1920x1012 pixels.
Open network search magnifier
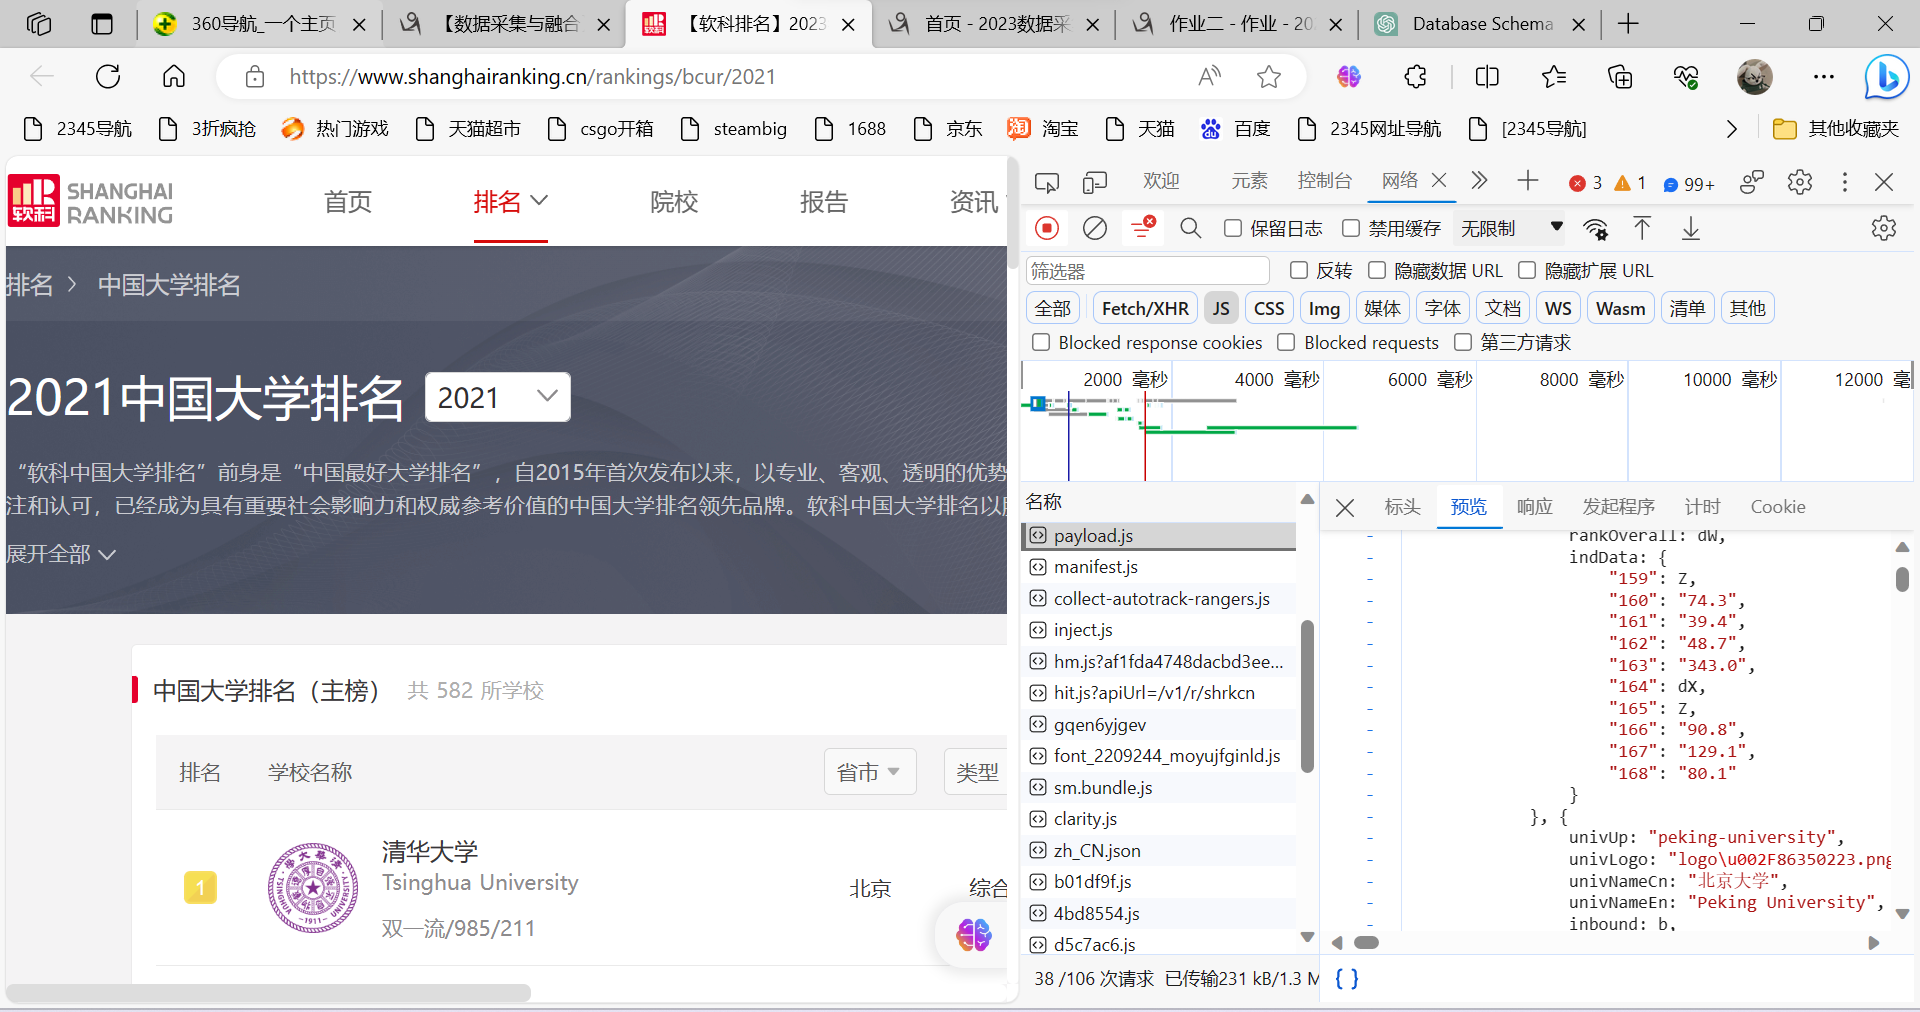coord(1190,228)
